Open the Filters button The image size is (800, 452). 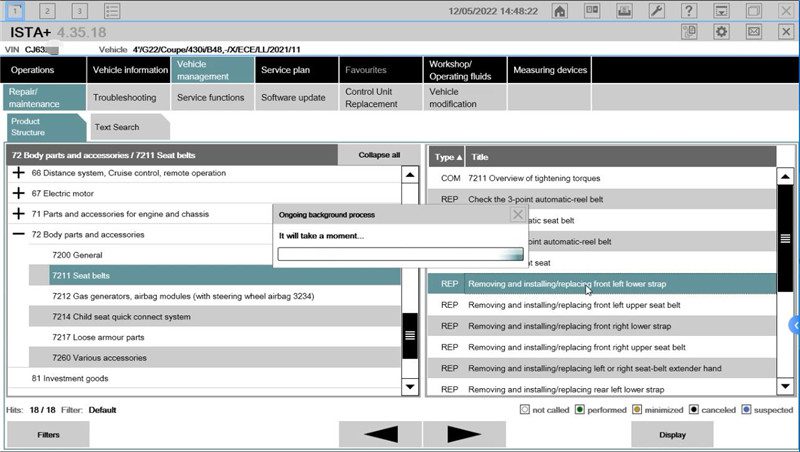click(48, 435)
